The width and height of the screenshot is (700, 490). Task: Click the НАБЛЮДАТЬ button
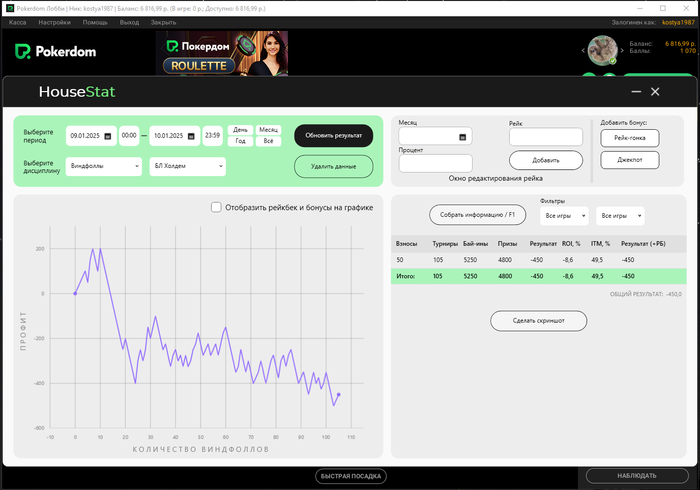click(637, 476)
